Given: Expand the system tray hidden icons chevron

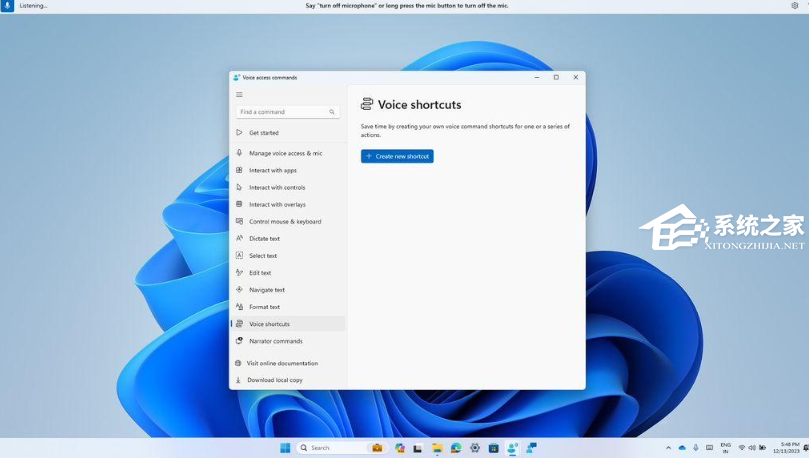Looking at the screenshot, I should coord(669,448).
